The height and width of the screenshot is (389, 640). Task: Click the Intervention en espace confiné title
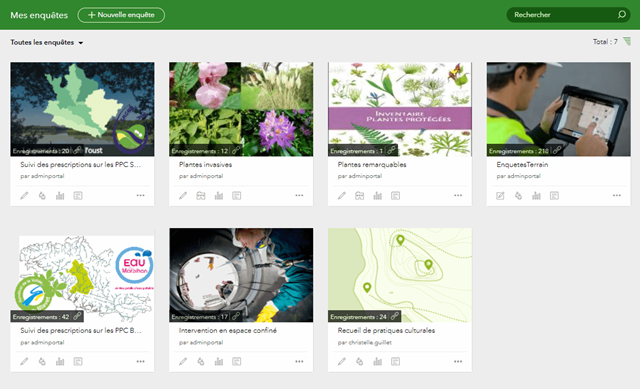(228, 330)
